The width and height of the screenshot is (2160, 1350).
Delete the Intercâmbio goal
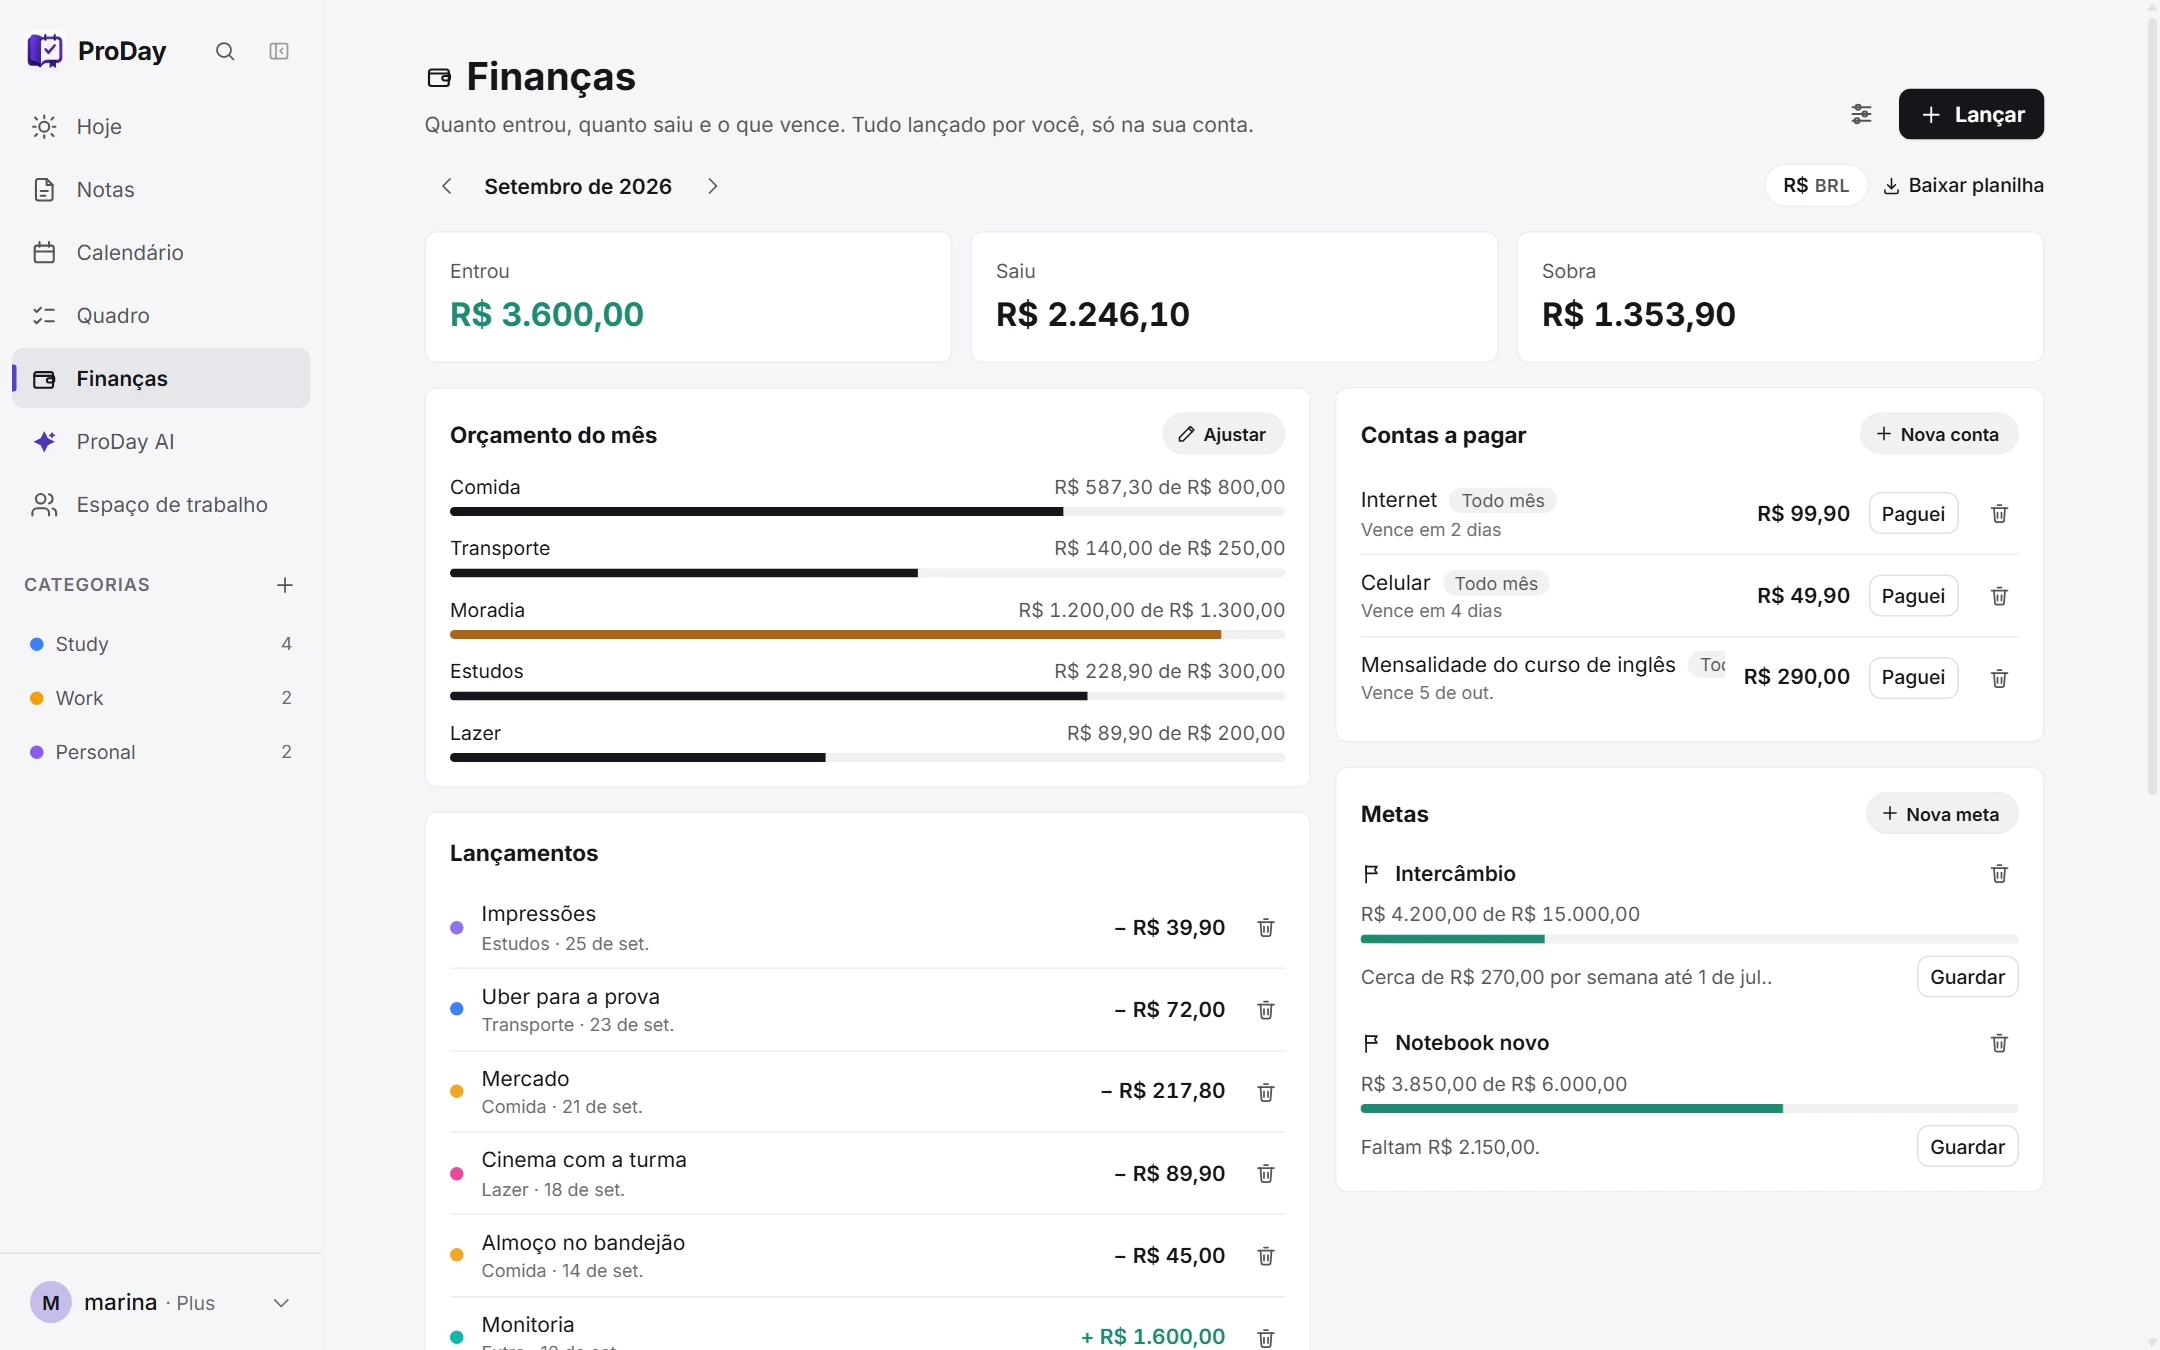point(1999,874)
